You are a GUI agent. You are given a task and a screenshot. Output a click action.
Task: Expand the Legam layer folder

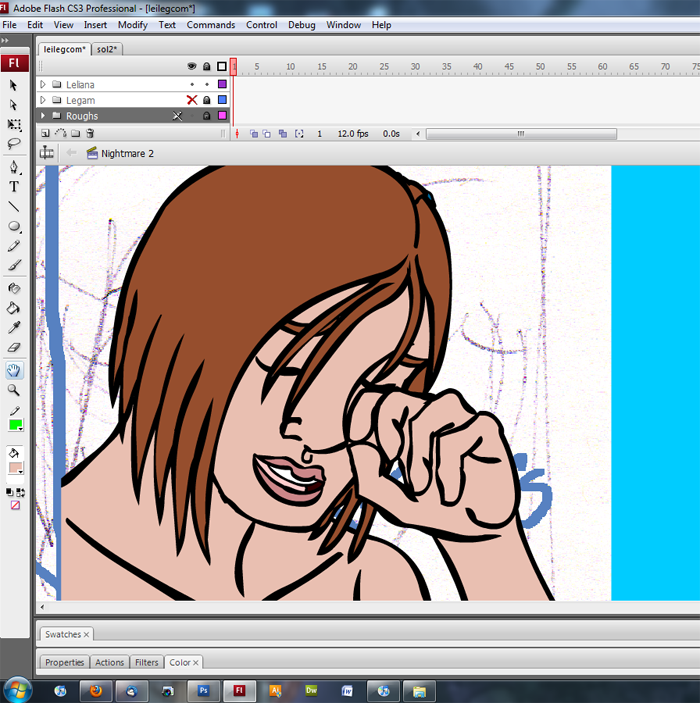click(x=43, y=100)
